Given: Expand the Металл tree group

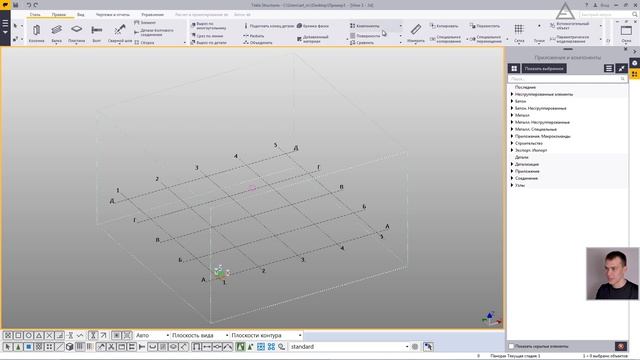Looking at the screenshot, I should 512,115.
